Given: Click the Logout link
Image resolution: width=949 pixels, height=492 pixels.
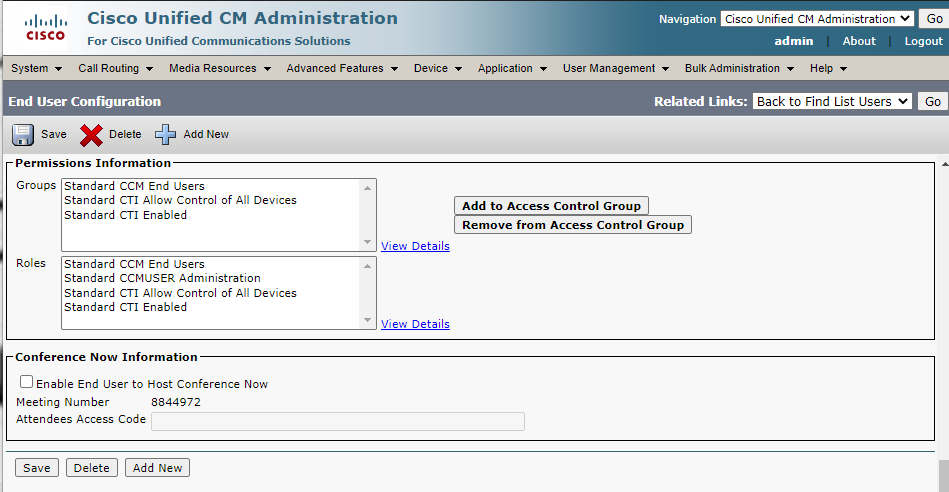Looking at the screenshot, I should 923,41.
